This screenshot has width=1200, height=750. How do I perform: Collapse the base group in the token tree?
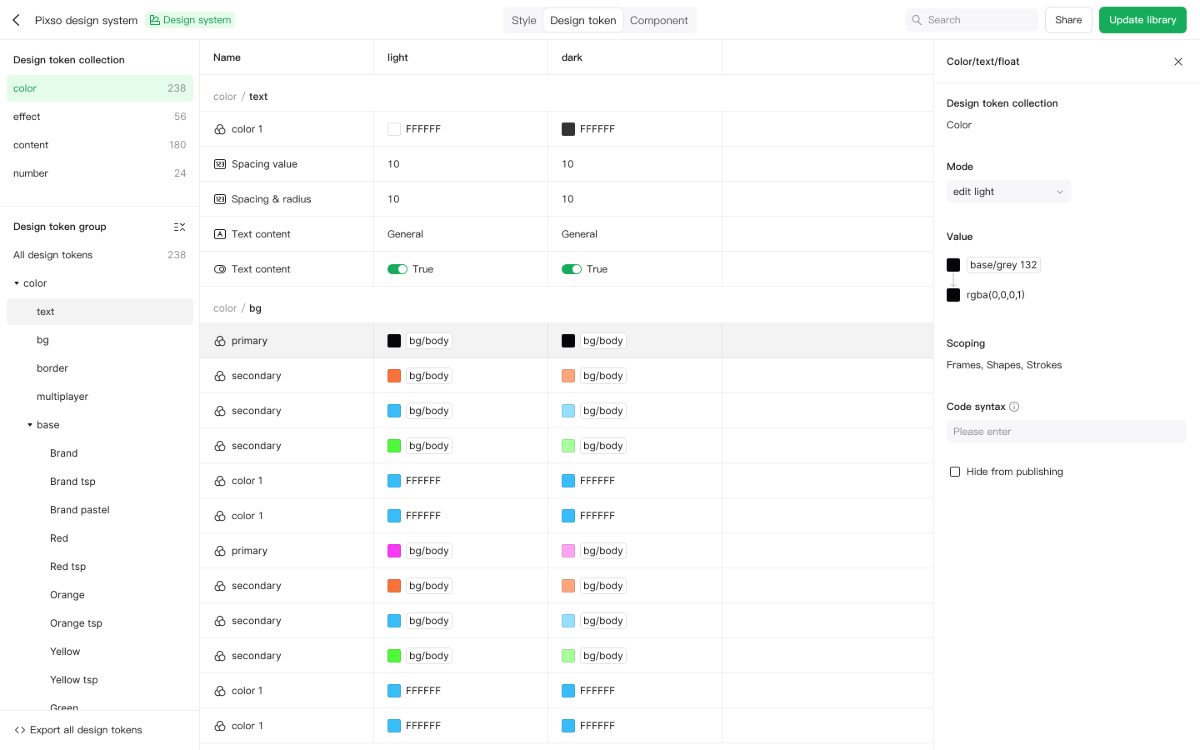[30, 425]
